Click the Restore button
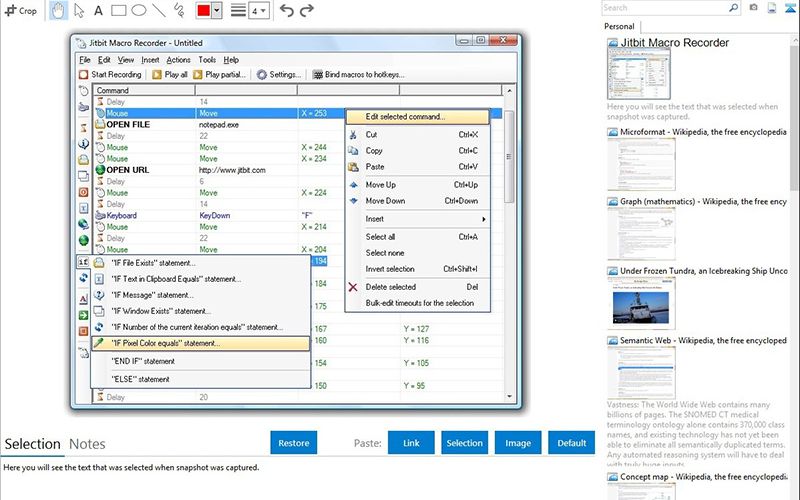This screenshot has width=800, height=500. pyautogui.click(x=294, y=443)
